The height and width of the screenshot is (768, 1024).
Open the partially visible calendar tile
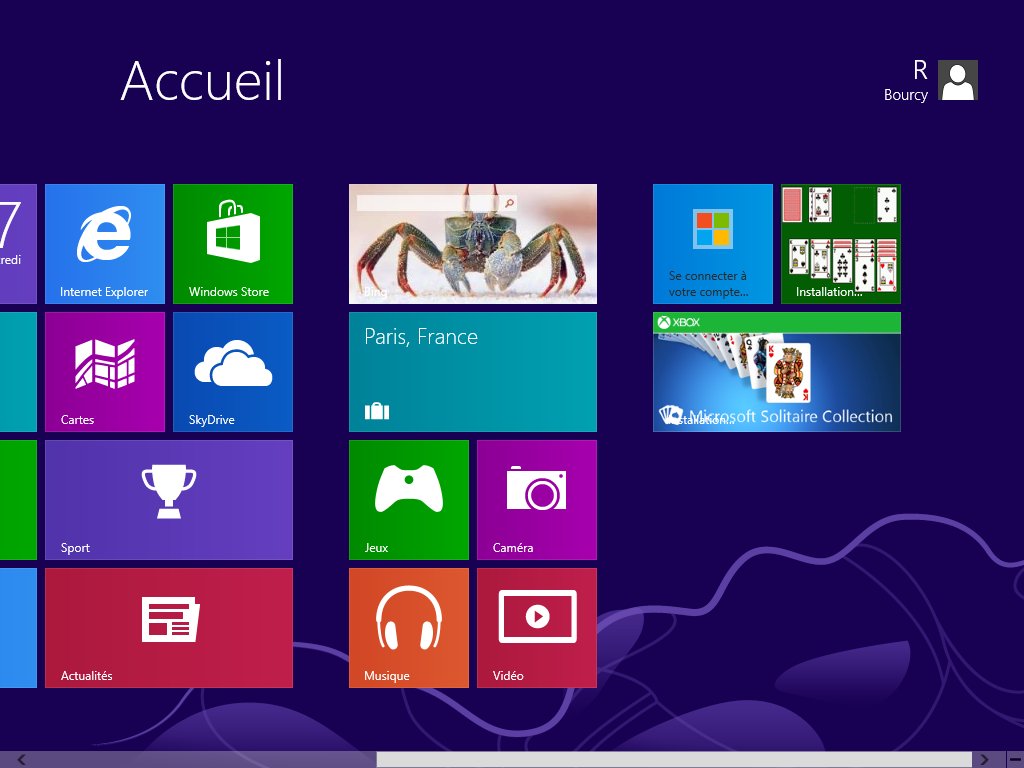[x=18, y=244]
